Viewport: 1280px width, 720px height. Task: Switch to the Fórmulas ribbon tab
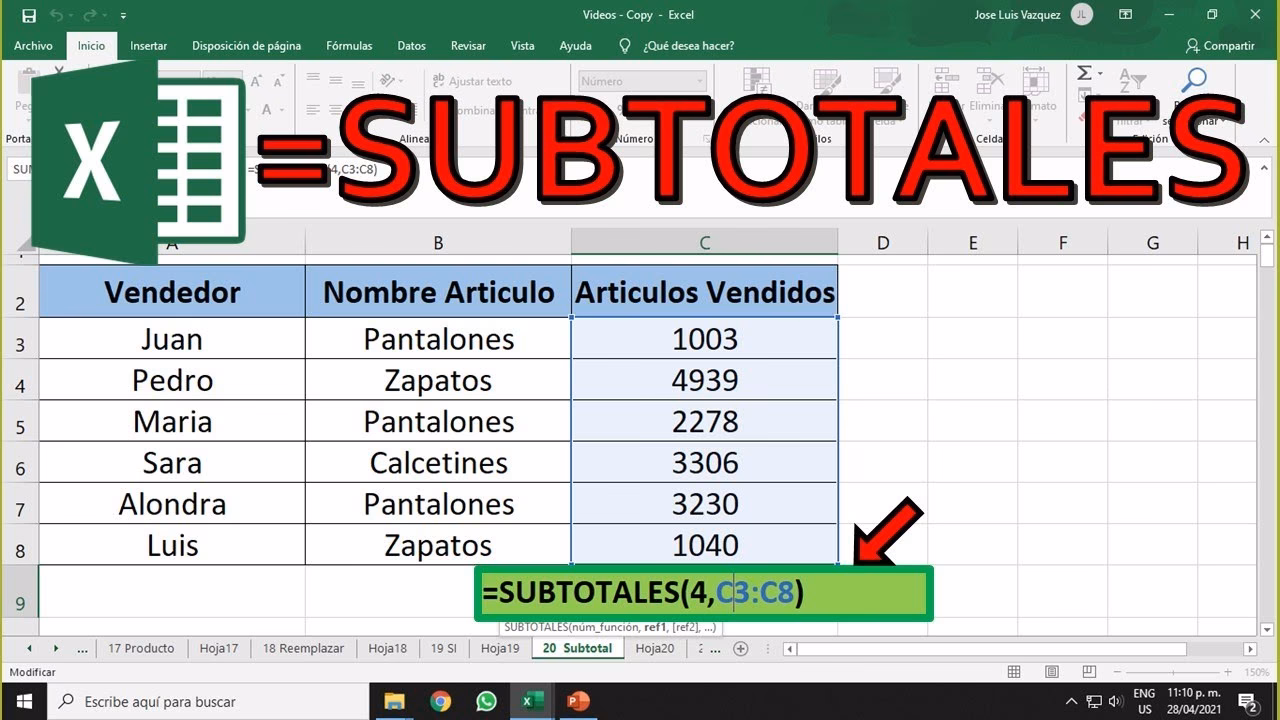coord(349,46)
